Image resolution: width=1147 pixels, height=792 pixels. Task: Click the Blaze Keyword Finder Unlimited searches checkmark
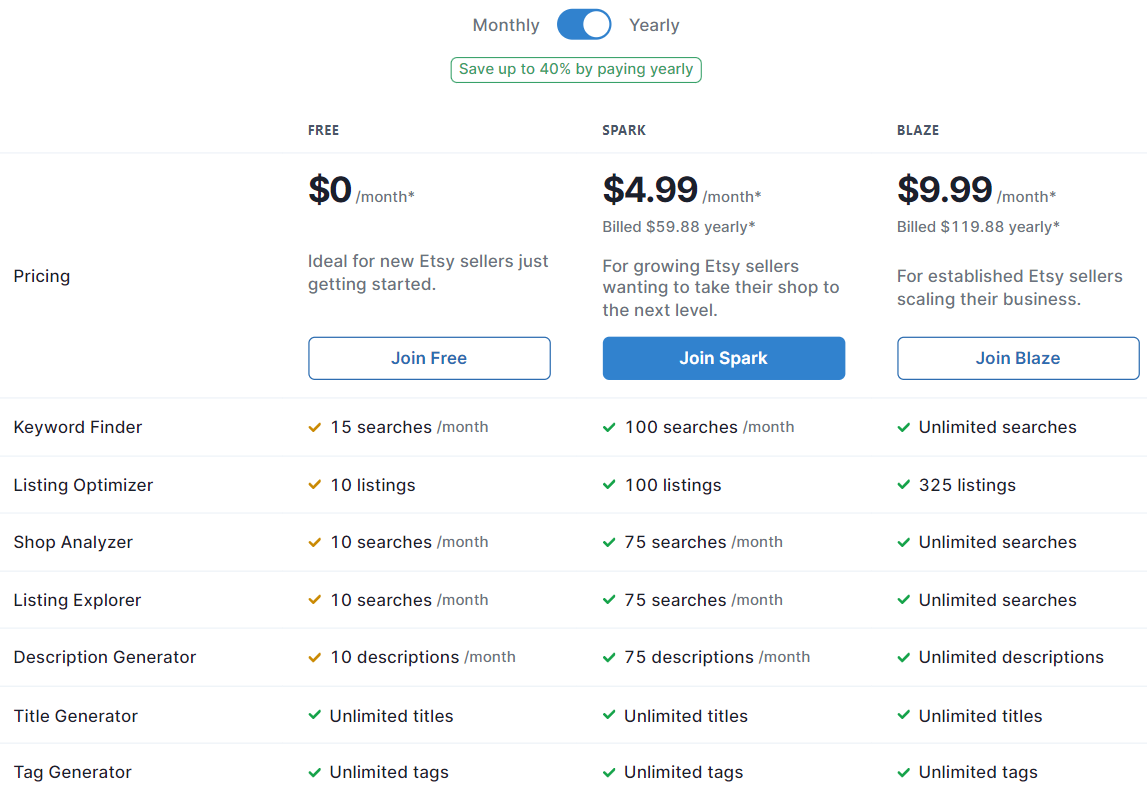(x=904, y=427)
